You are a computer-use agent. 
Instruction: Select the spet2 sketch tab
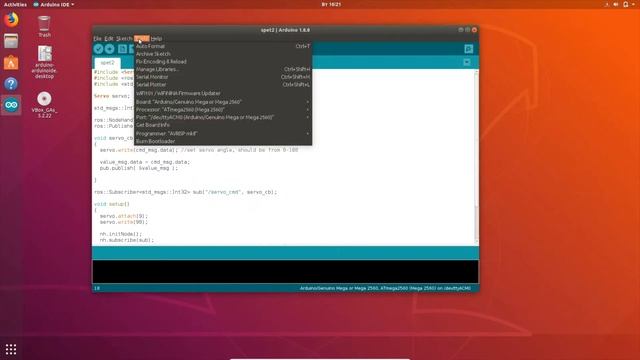pos(107,63)
